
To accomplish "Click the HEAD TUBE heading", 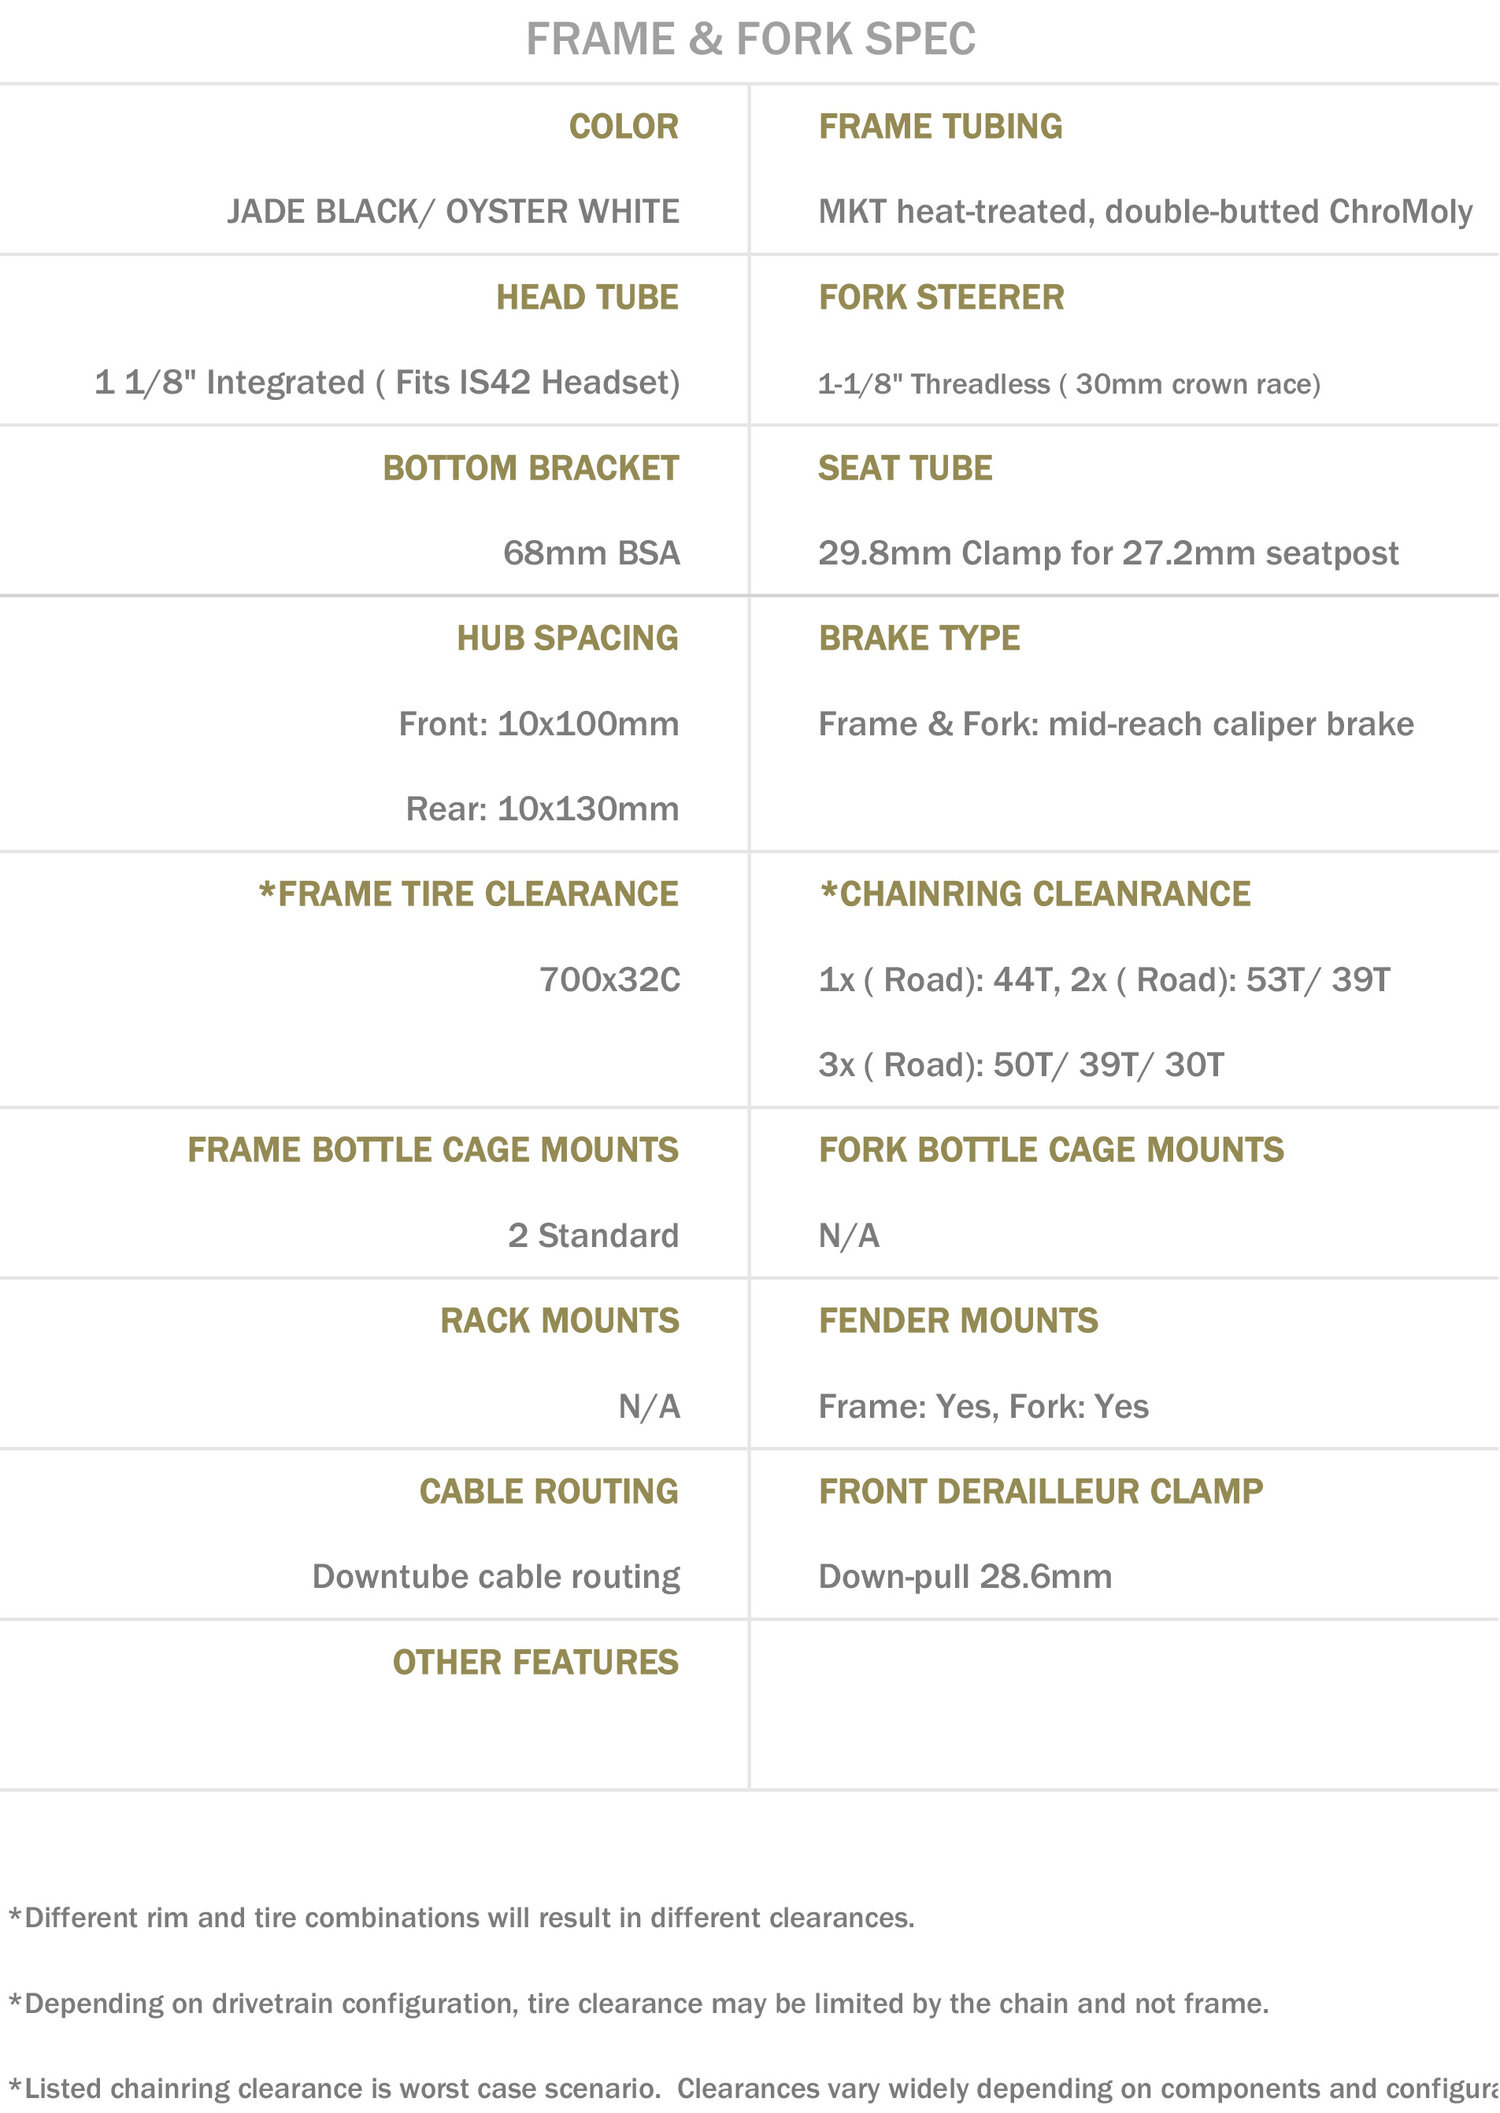I will (x=587, y=298).
